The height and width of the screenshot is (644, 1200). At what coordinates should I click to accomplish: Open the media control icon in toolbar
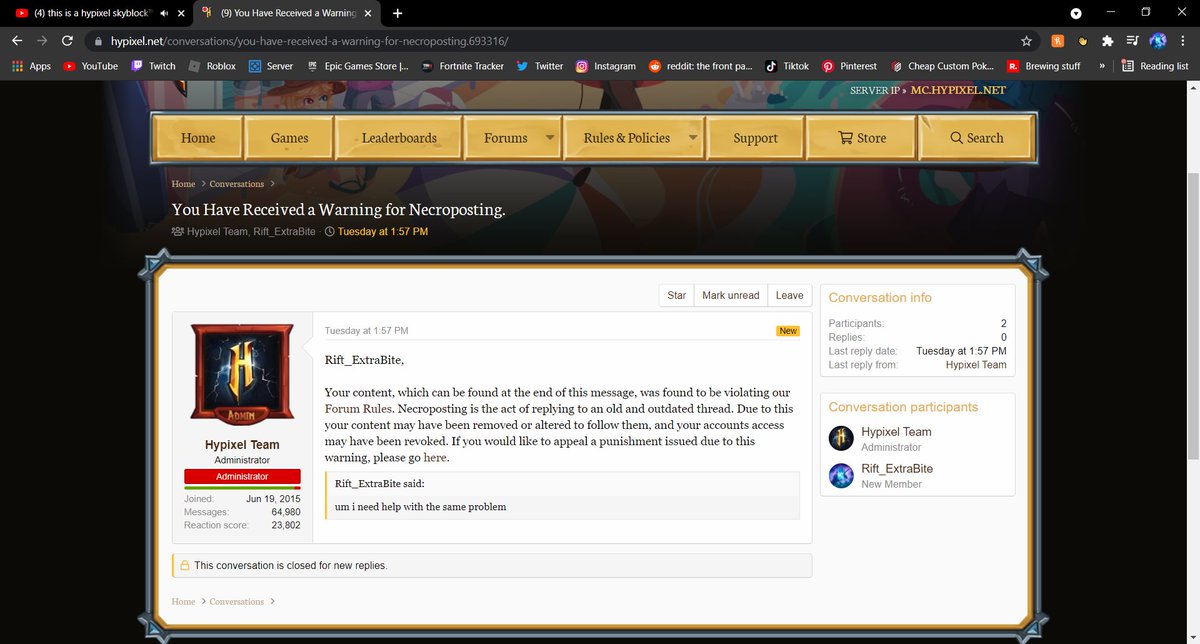(x=1132, y=41)
